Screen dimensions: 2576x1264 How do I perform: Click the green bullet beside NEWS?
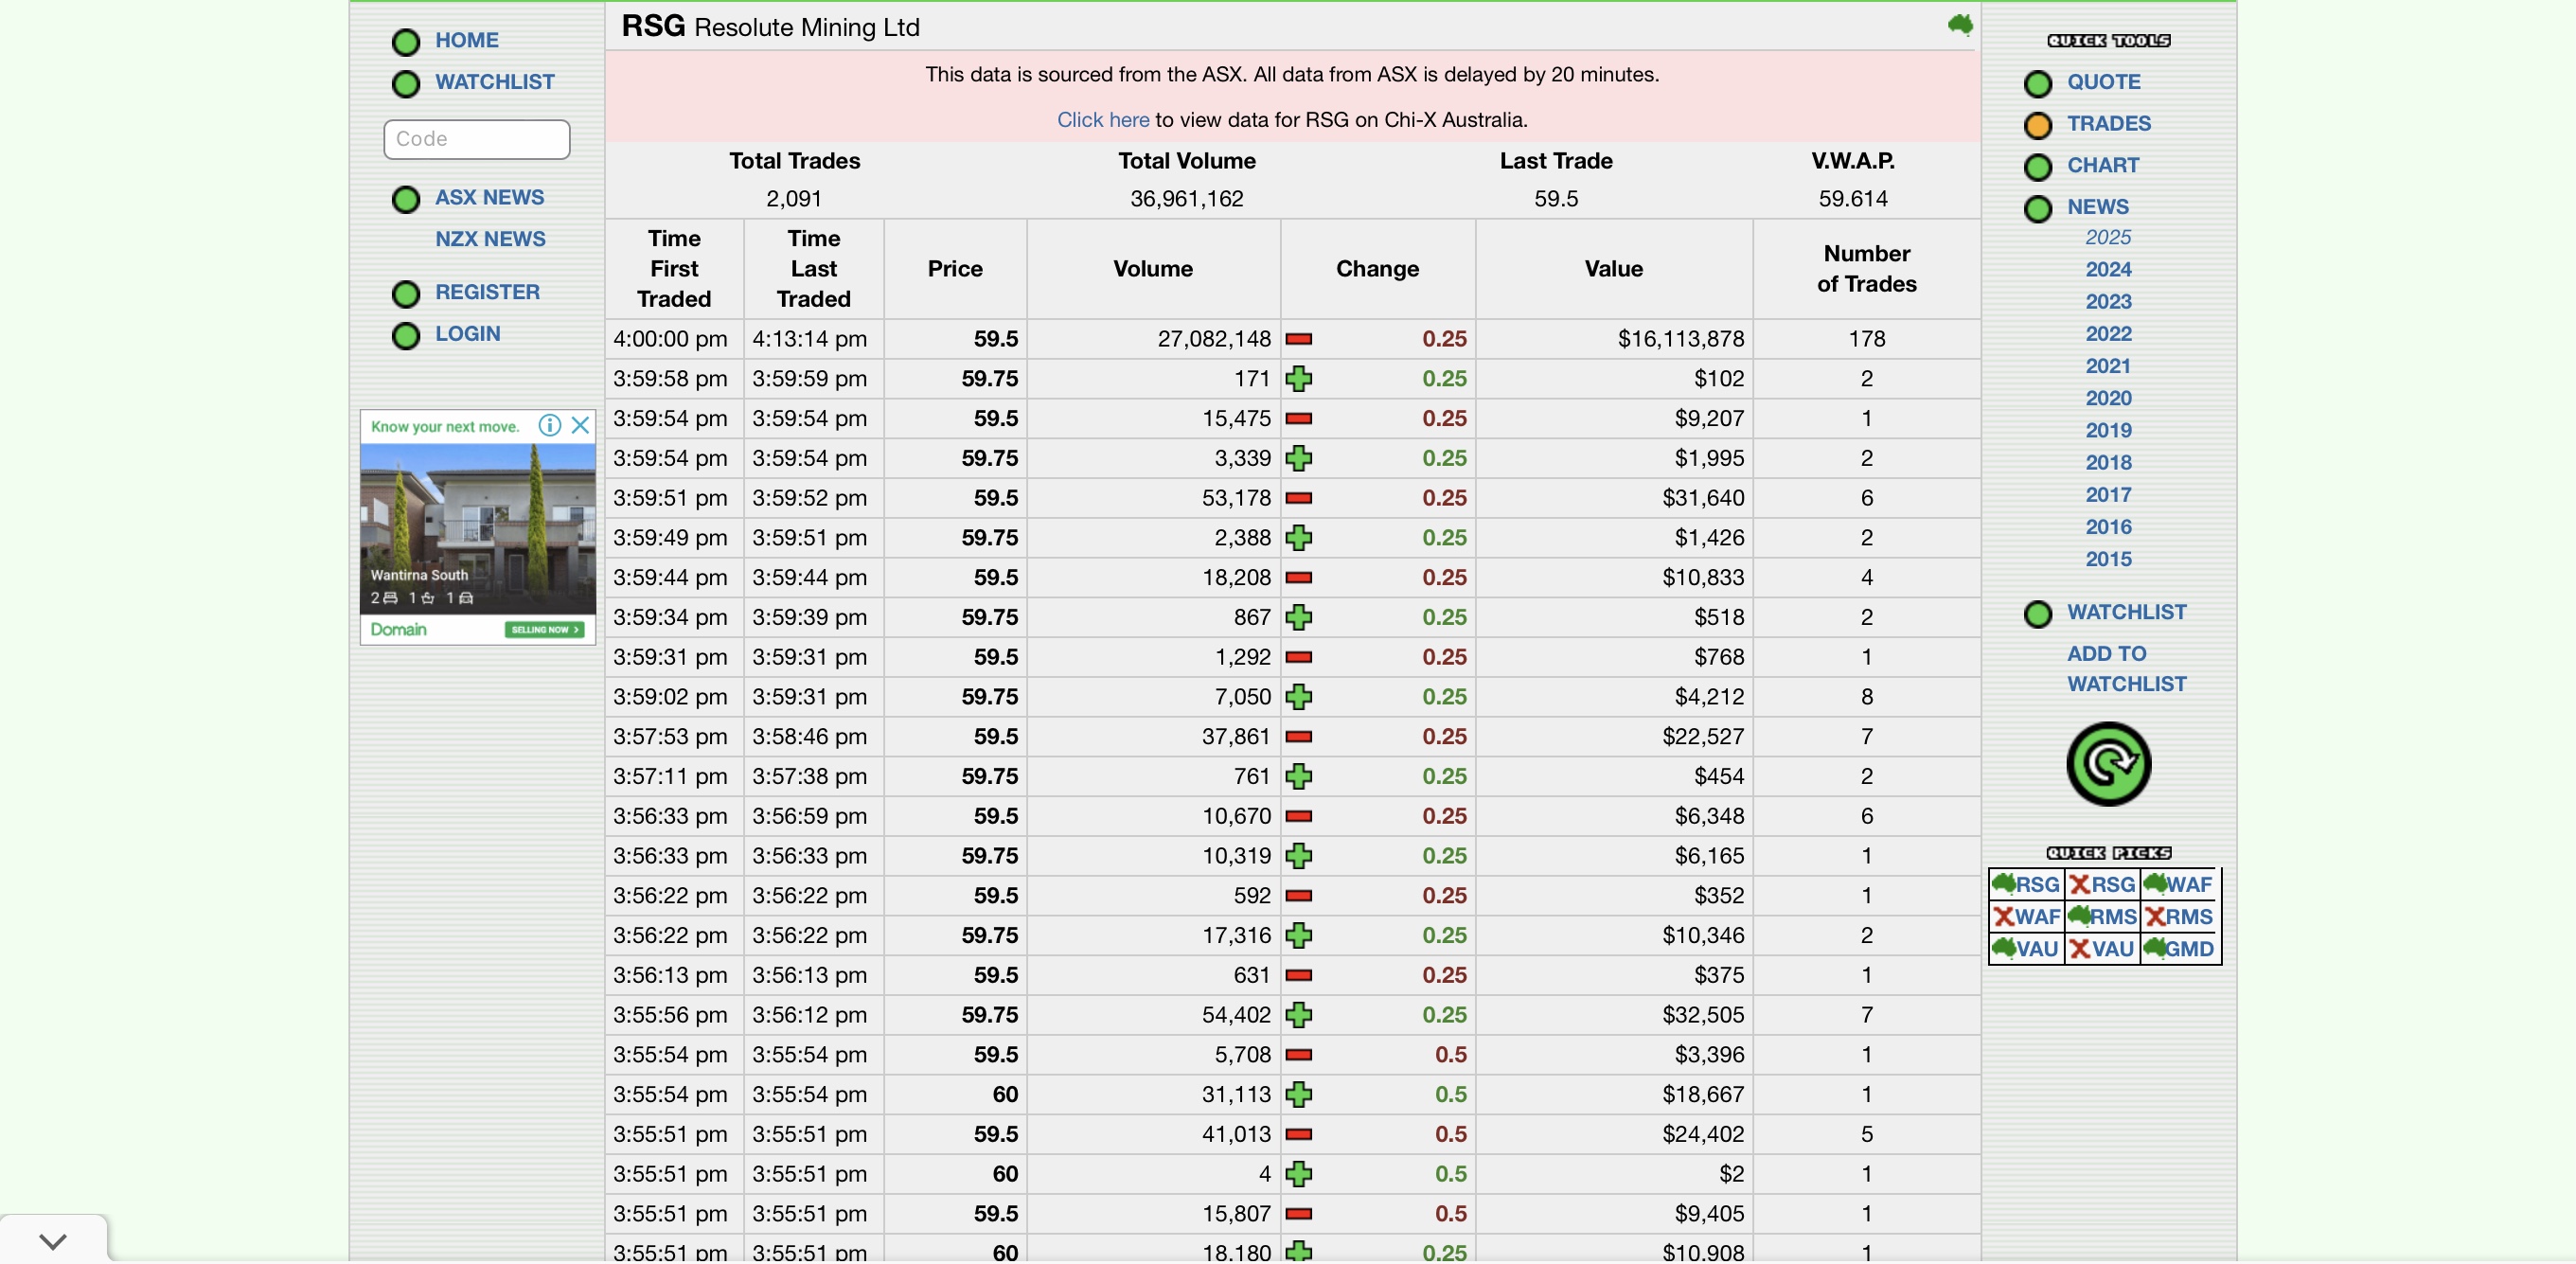point(2038,209)
